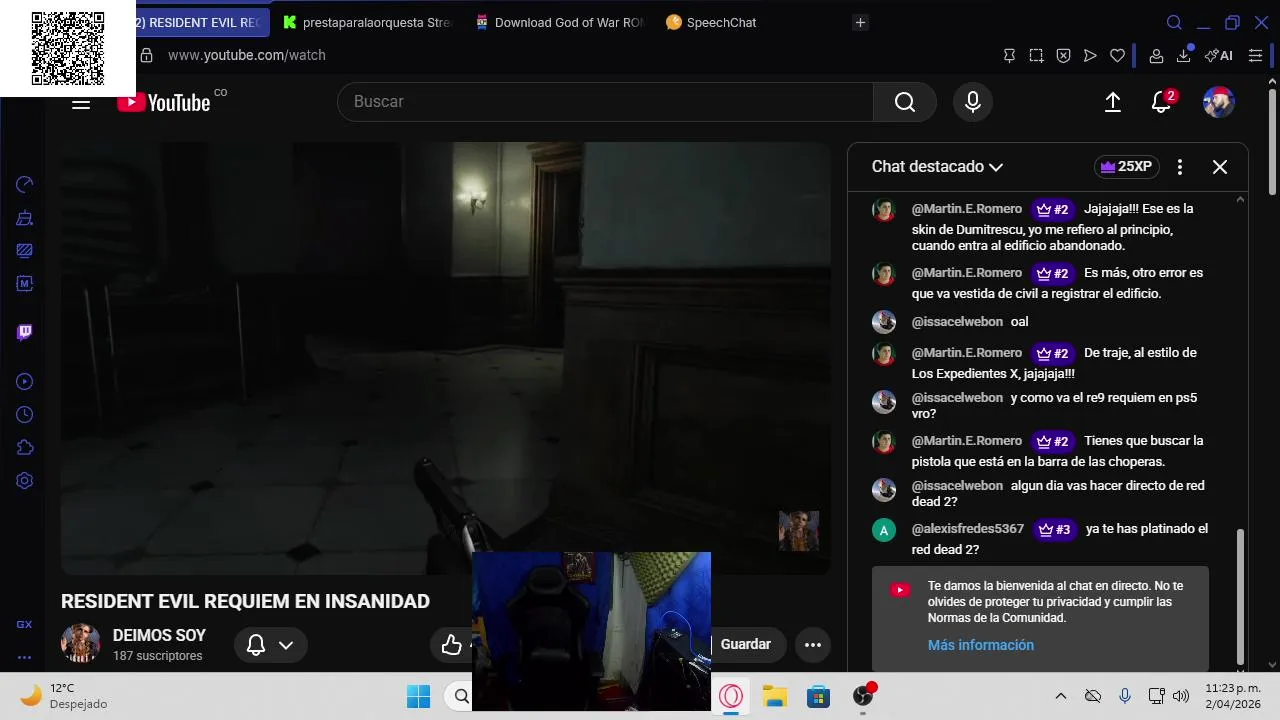Open the ad blocker shield icon

click(x=1063, y=56)
